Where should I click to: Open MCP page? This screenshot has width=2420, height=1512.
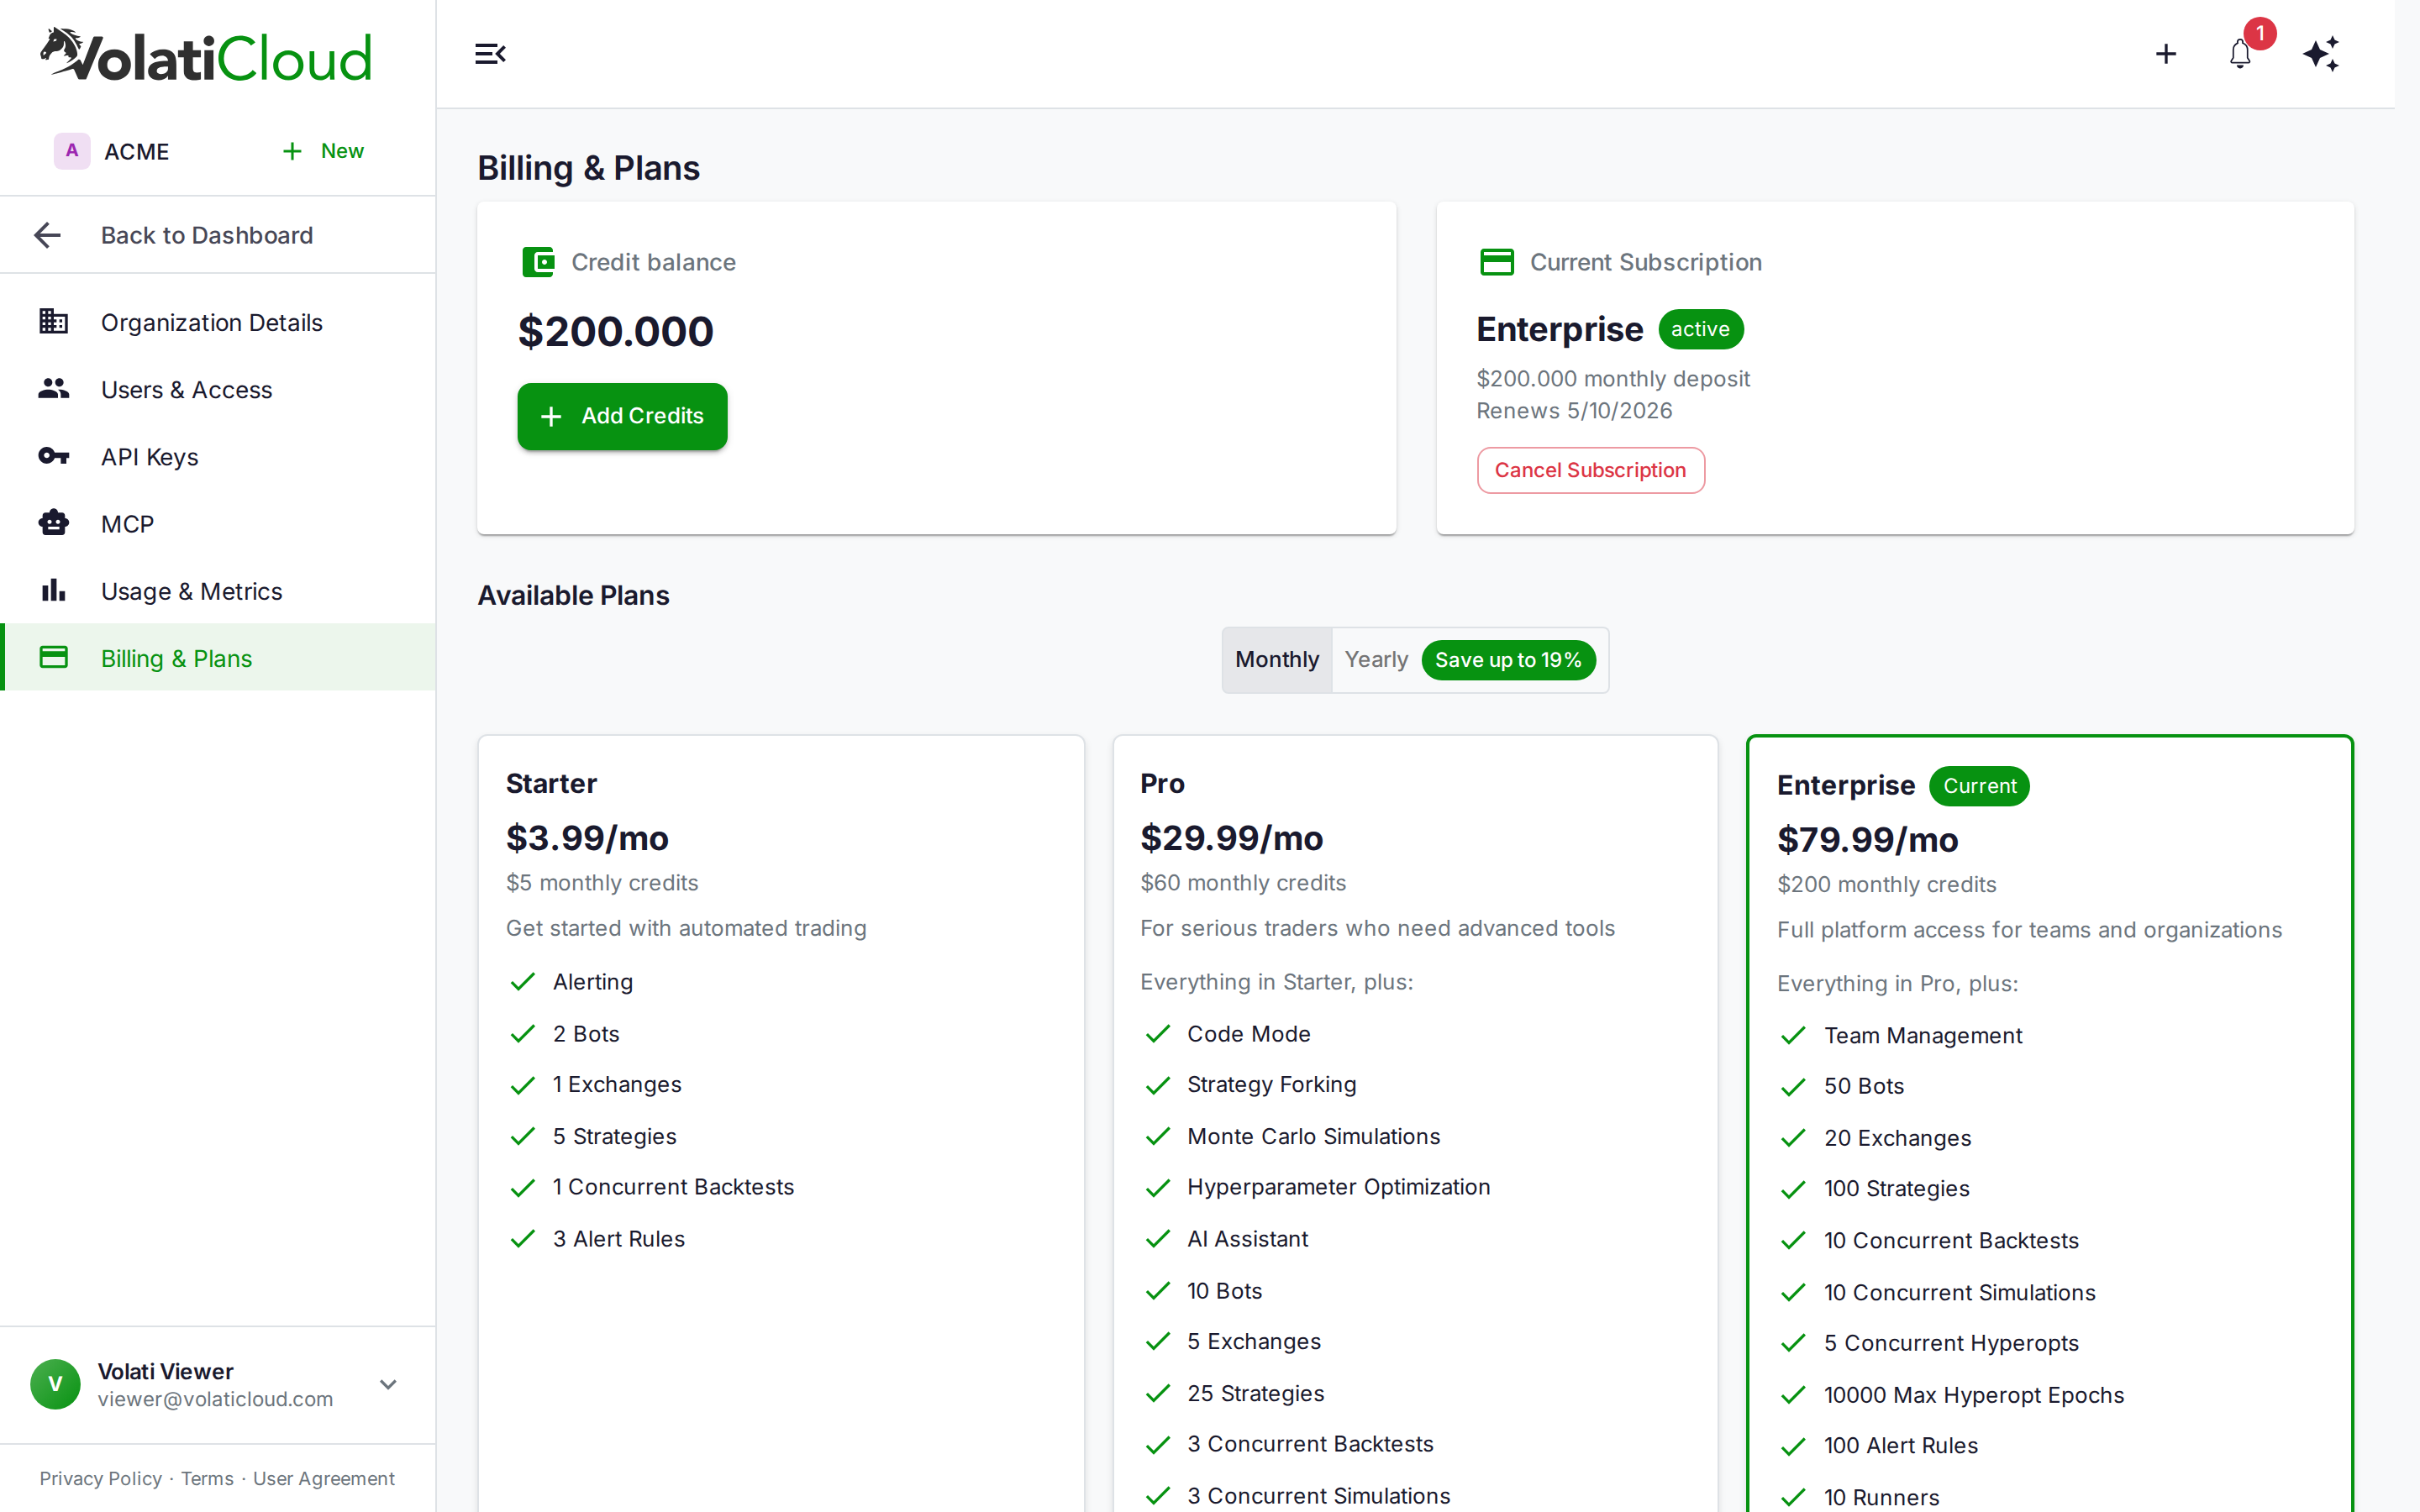(x=218, y=523)
